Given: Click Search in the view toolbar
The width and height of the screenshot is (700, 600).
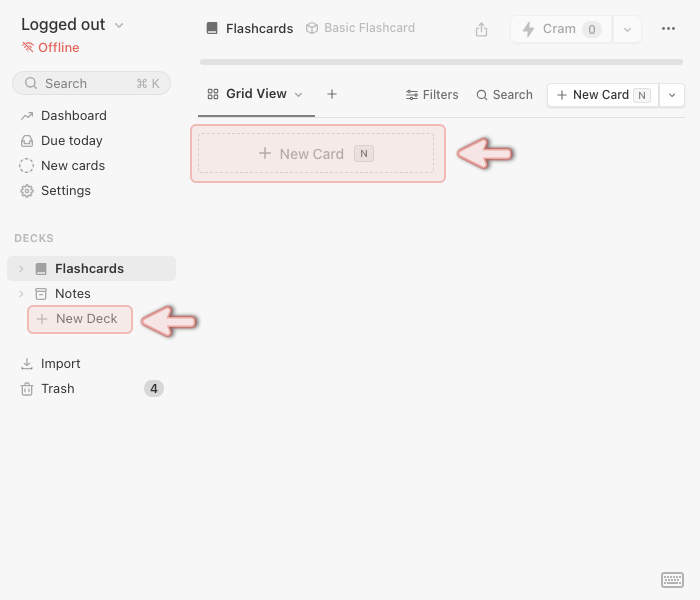Looking at the screenshot, I should pyautogui.click(x=504, y=95).
